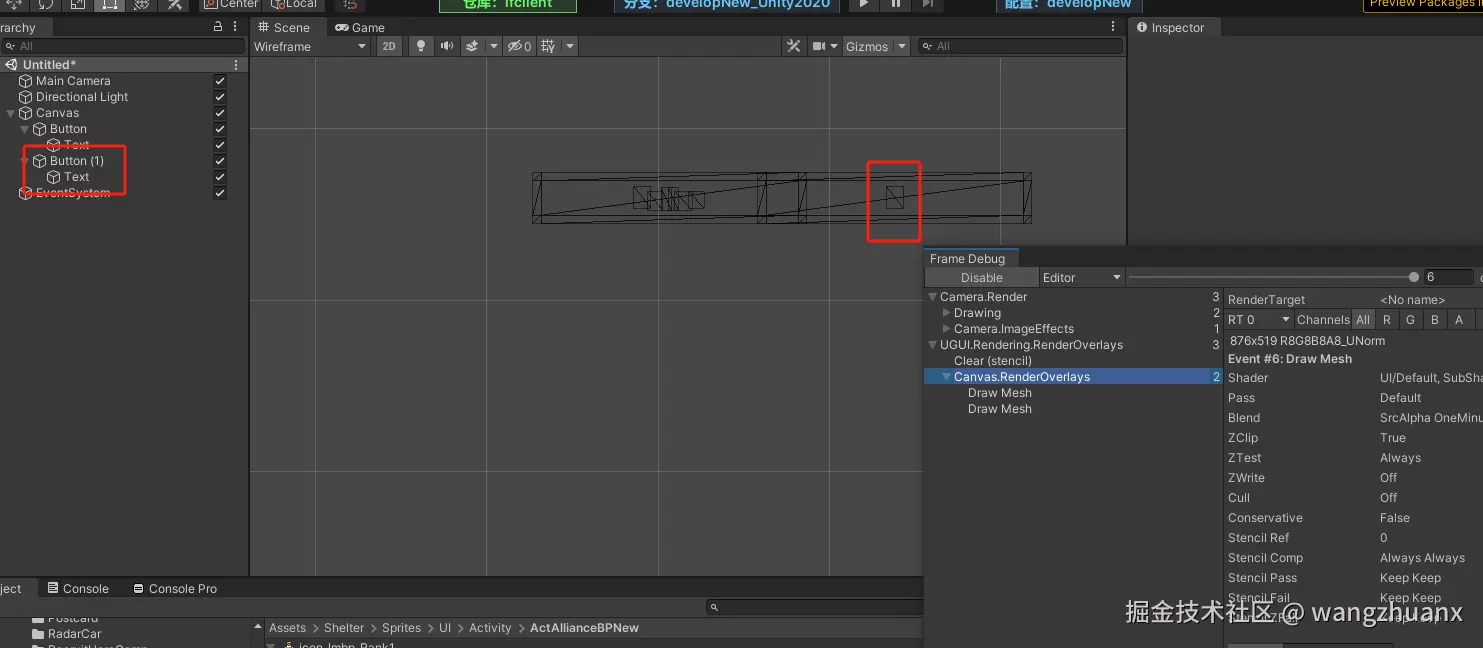1483x648 pixels.
Task: Toggle the Gizmos button in Scene toolbar
Action: 867,46
